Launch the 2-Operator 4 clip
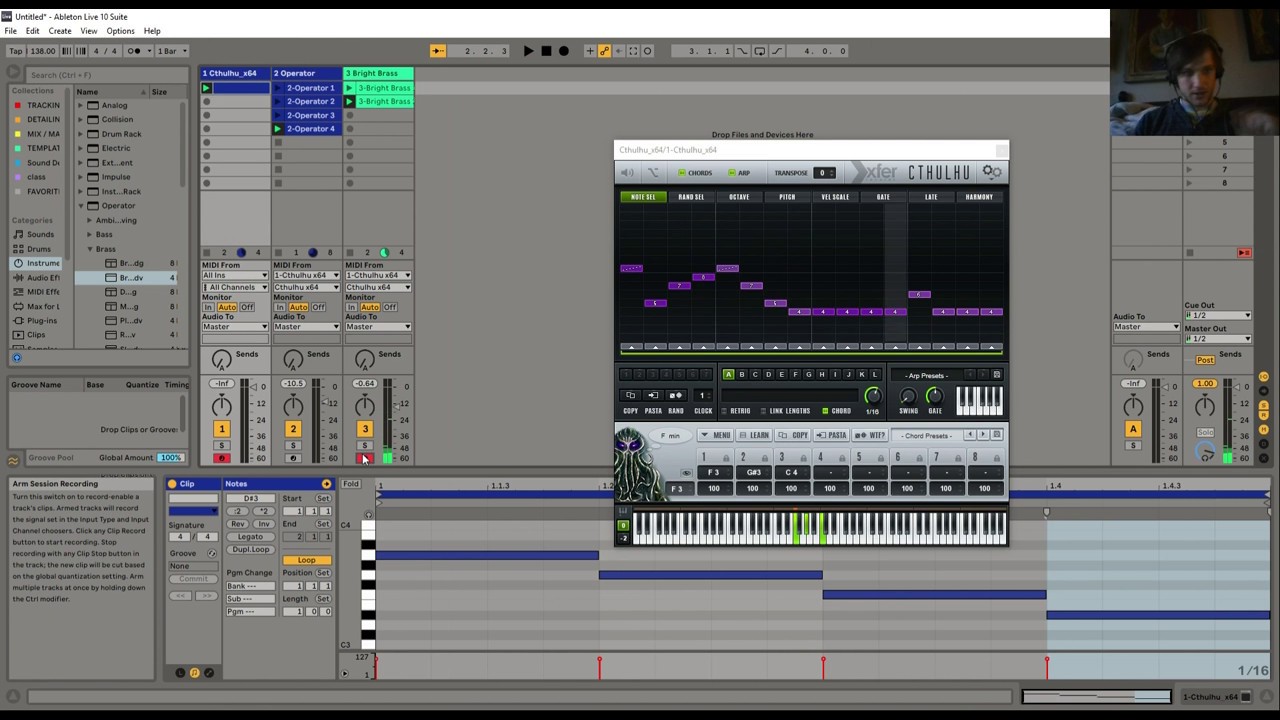 (x=277, y=129)
